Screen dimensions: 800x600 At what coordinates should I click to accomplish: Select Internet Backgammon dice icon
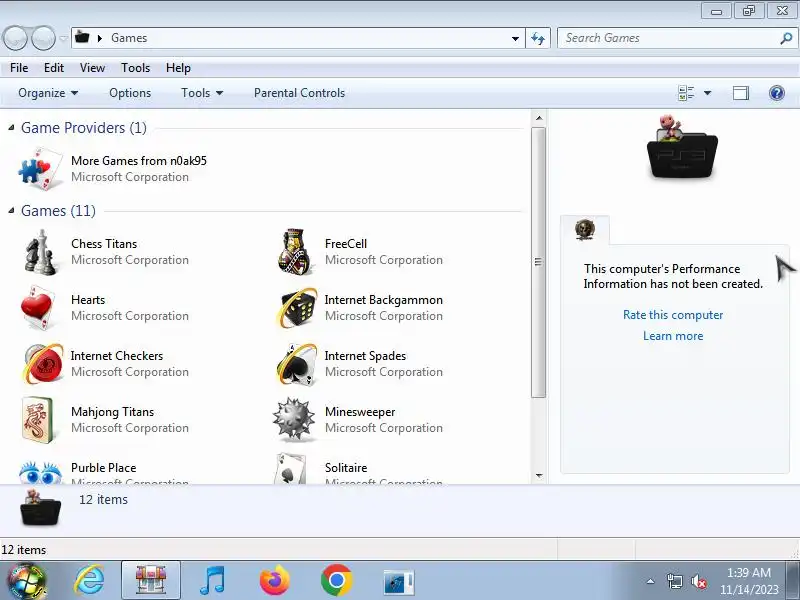click(x=296, y=308)
